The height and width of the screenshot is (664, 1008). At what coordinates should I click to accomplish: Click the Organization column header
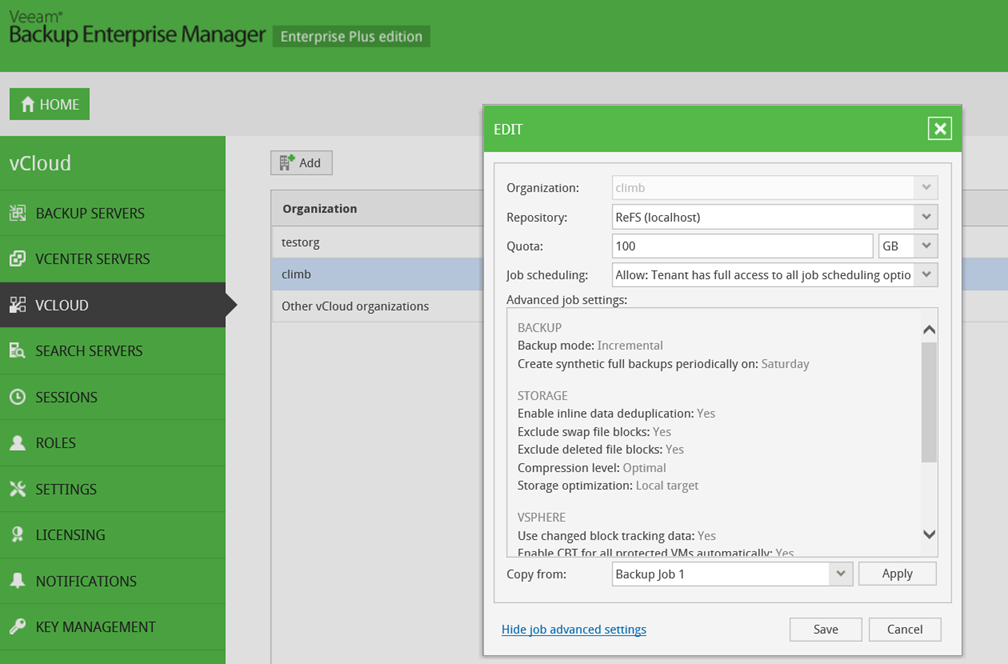[377, 208]
